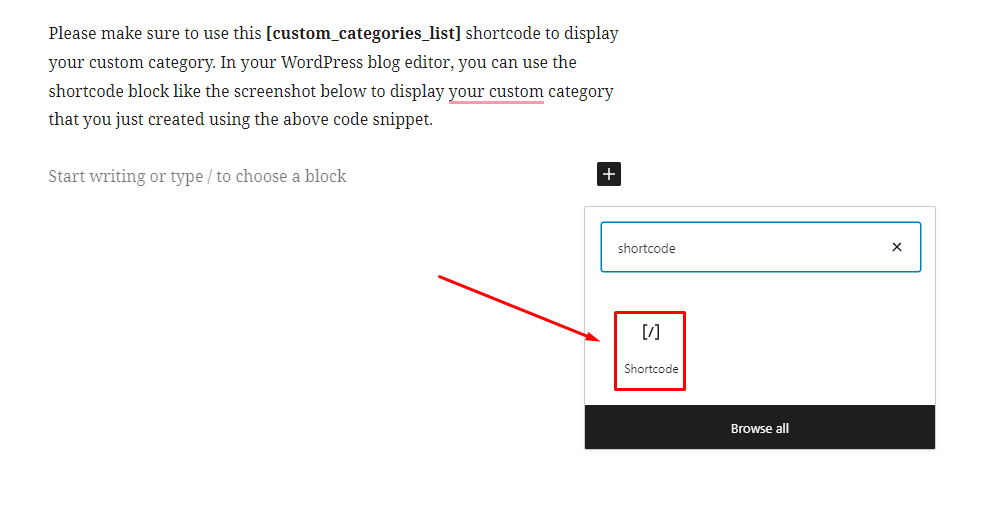Clear the block search with X icon

pos(897,247)
